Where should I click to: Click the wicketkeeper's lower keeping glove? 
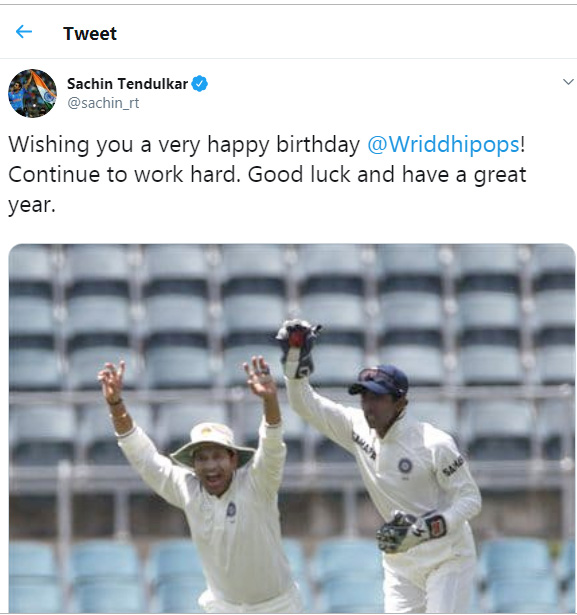[x=411, y=531]
